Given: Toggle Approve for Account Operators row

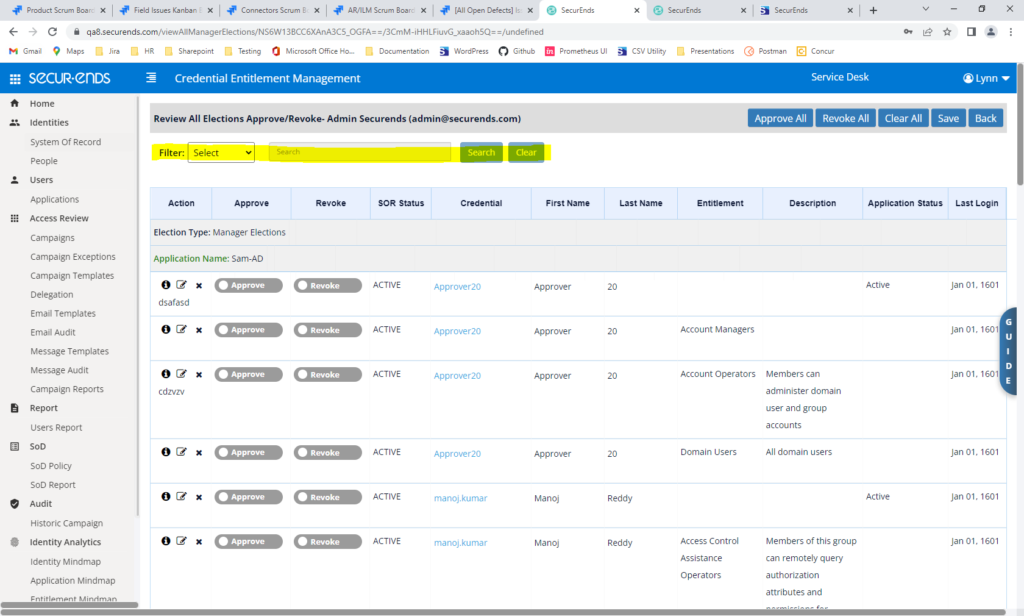Looking at the screenshot, I should pos(248,374).
